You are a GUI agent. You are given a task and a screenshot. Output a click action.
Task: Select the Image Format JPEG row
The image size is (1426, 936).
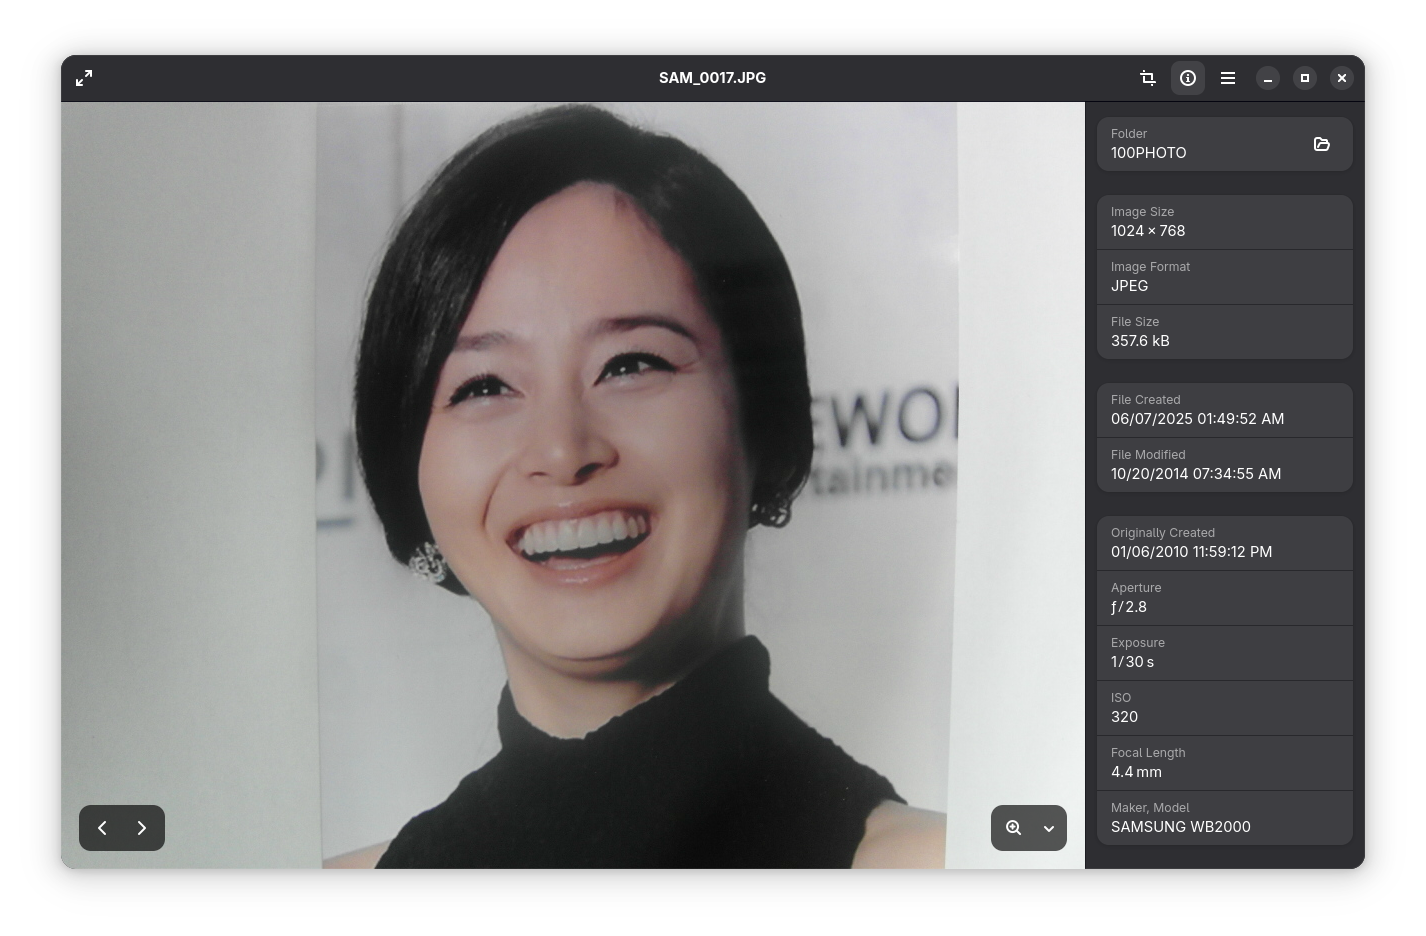tap(1225, 277)
